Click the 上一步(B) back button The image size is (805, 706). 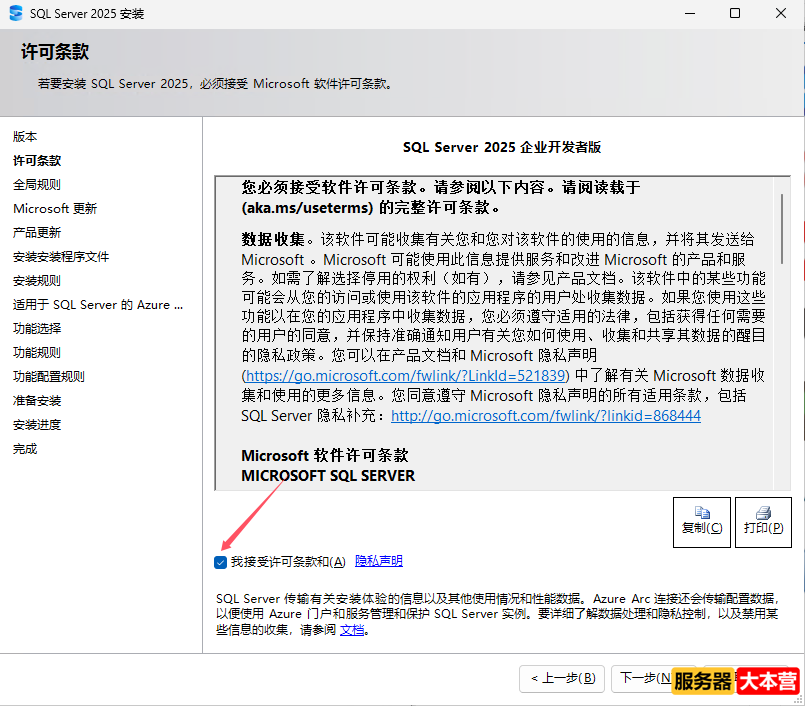click(561, 678)
